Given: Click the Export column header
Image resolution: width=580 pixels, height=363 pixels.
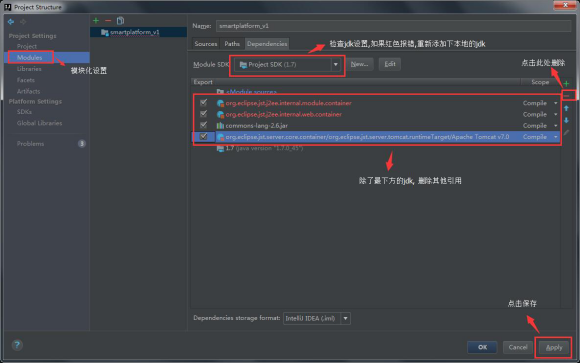Looking at the screenshot, I should click(x=203, y=82).
